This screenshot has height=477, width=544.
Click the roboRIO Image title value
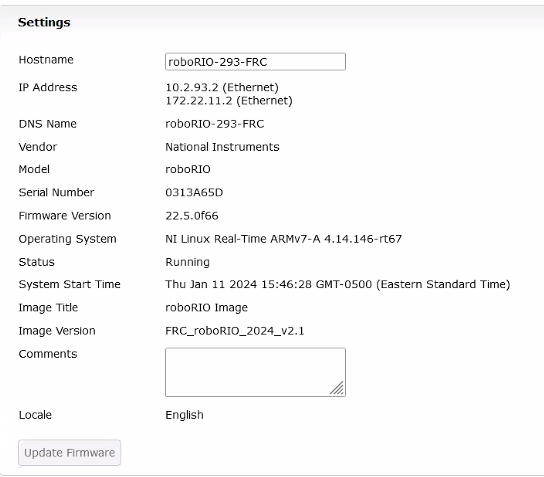[207, 308]
